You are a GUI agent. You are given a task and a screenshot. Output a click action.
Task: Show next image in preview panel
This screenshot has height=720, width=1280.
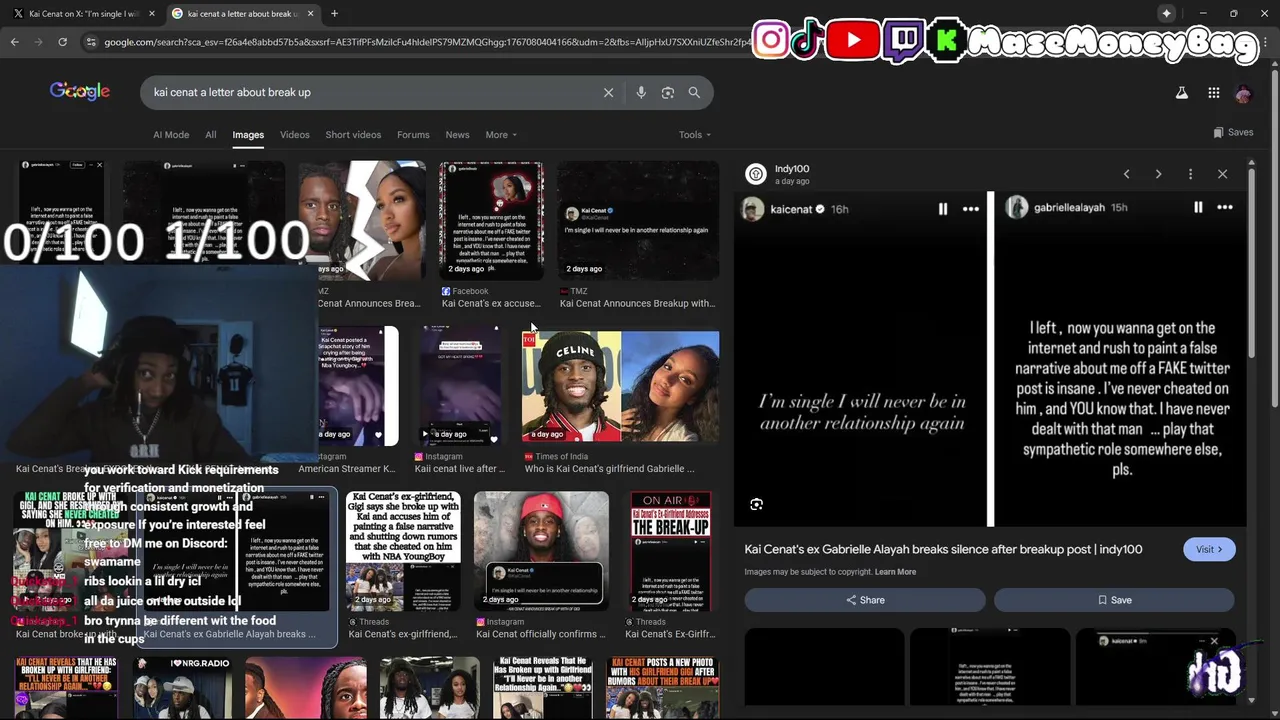click(1158, 174)
